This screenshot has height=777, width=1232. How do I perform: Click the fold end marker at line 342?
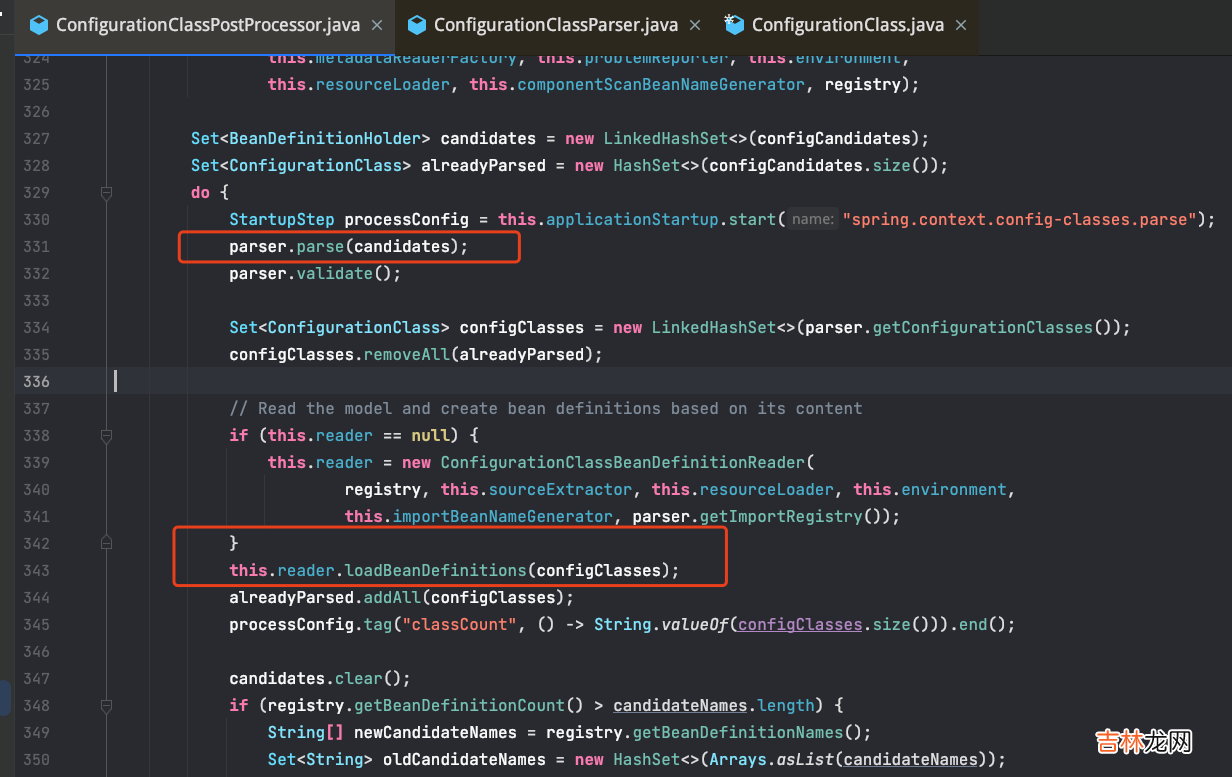106,543
